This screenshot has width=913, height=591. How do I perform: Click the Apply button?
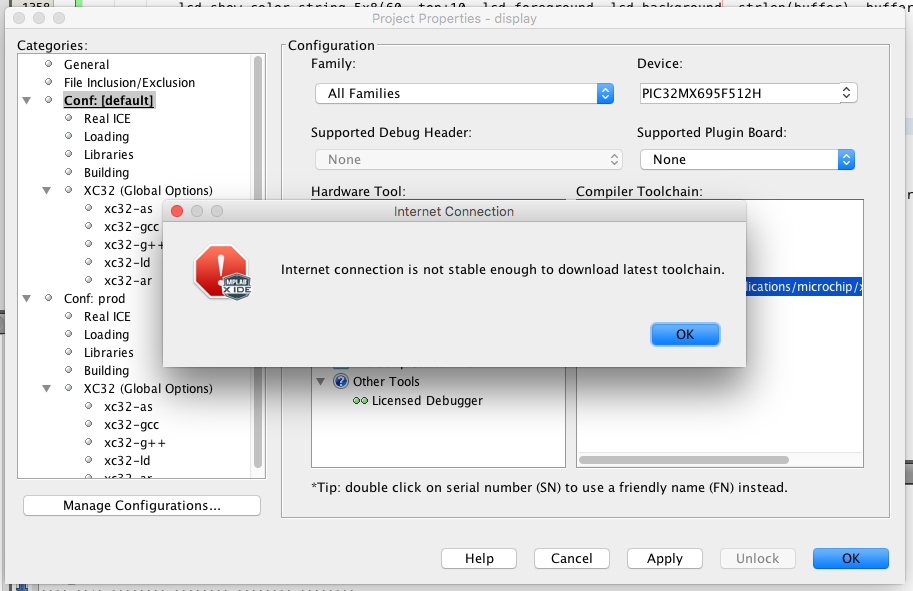[x=665, y=558]
